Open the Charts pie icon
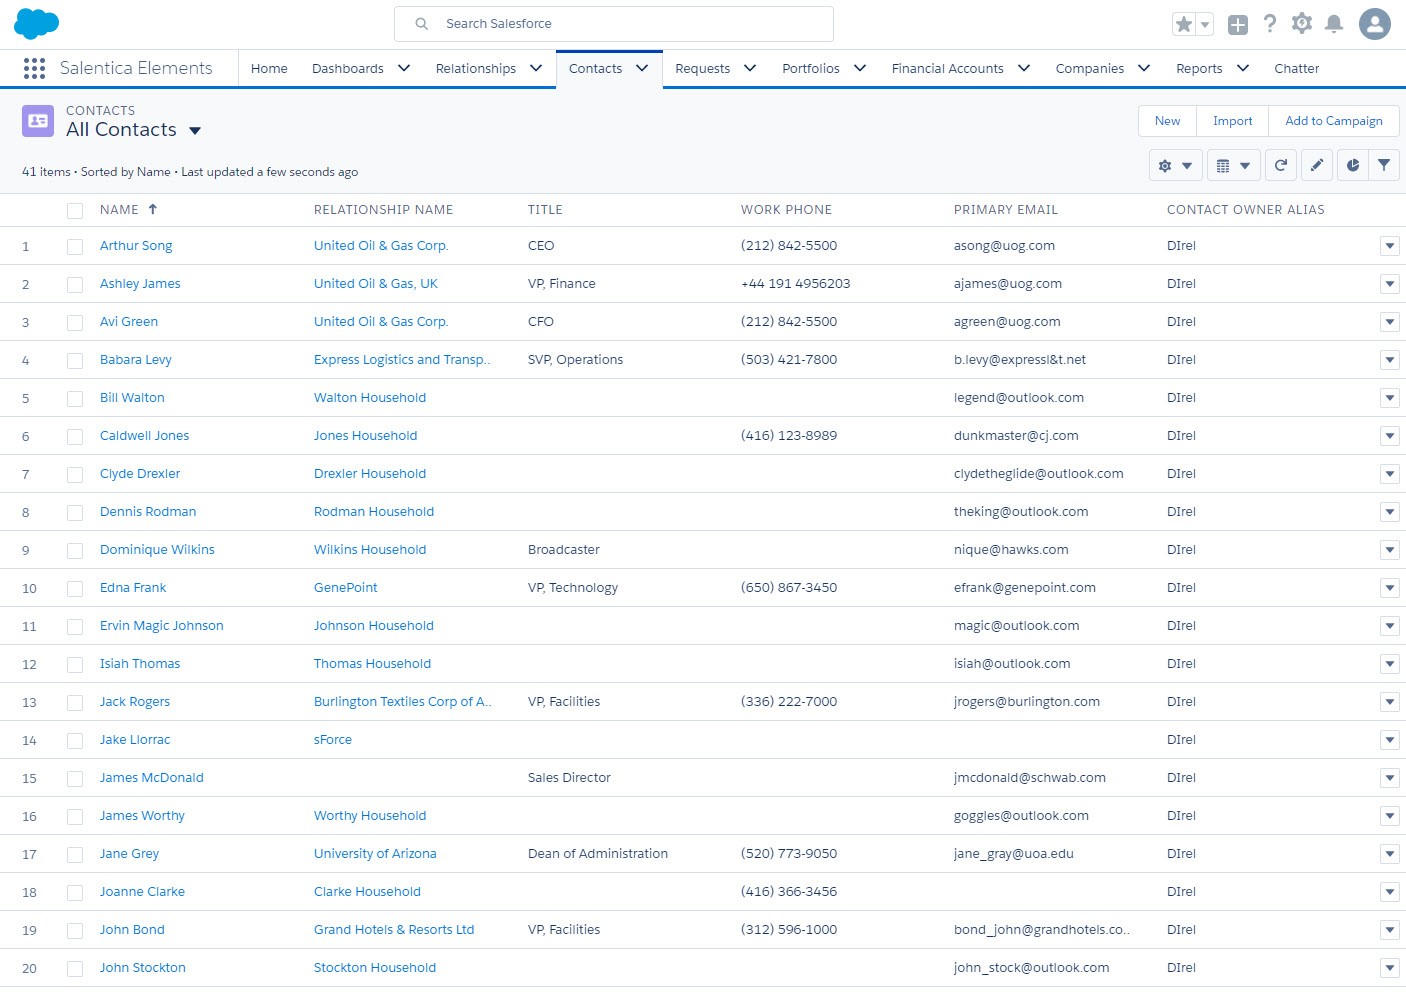The height and width of the screenshot is (995, 1406). pyautogui.click(x=1352, y=166)
